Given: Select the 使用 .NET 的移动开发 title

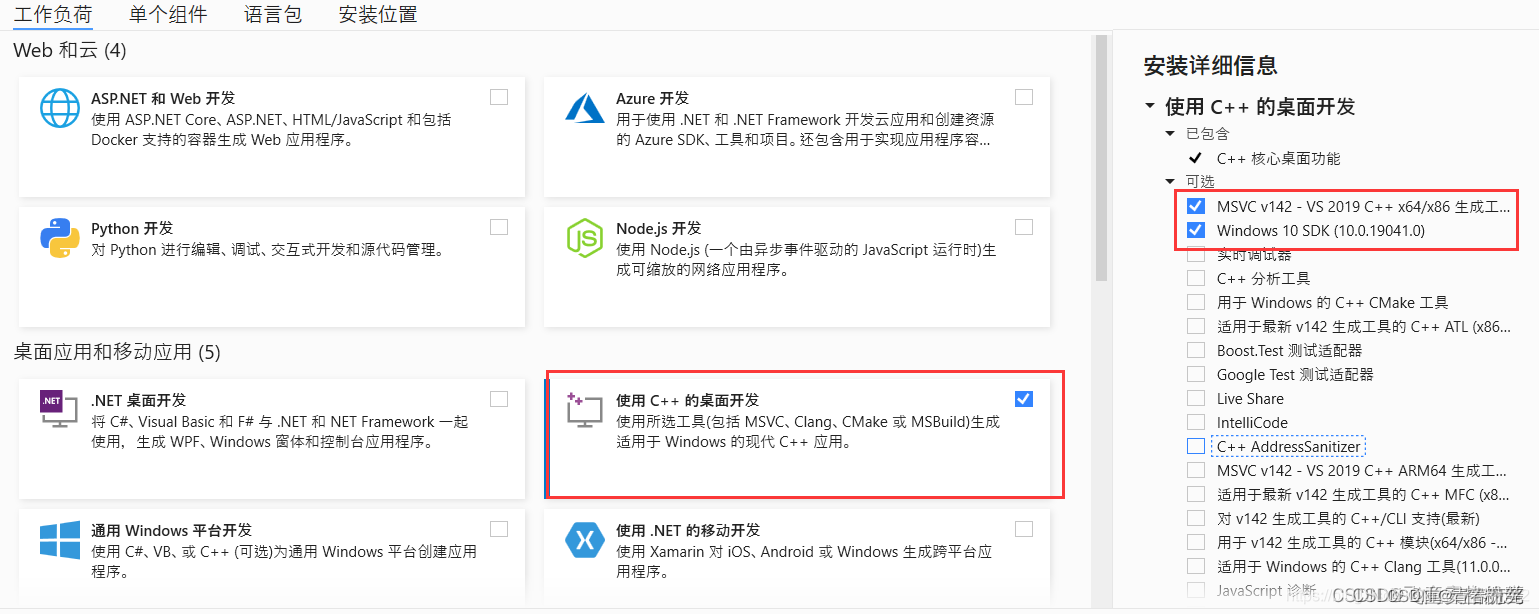Looking at the screenshot, I should 688,530.
